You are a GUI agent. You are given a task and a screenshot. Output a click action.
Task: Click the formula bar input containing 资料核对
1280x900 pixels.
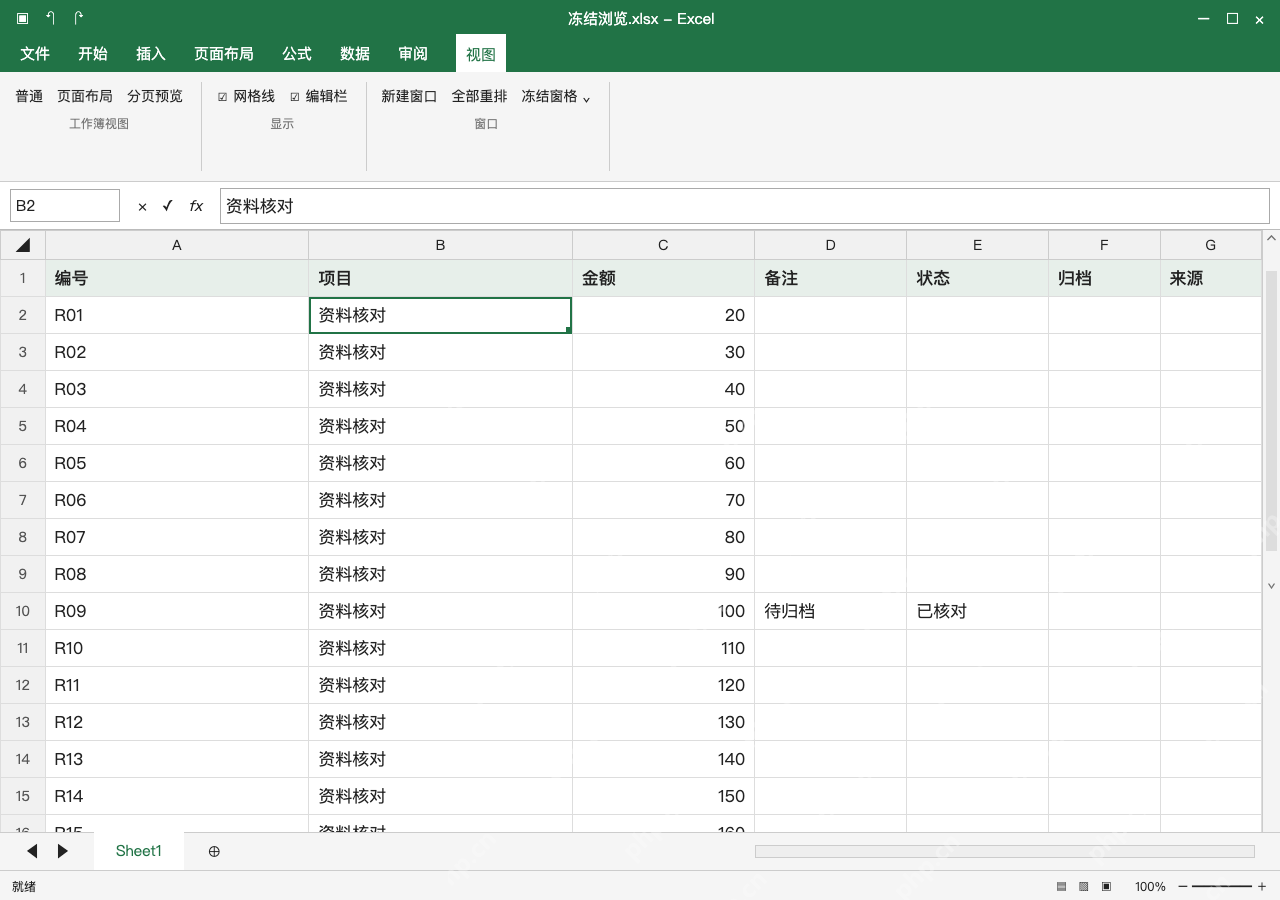[744, 206]
